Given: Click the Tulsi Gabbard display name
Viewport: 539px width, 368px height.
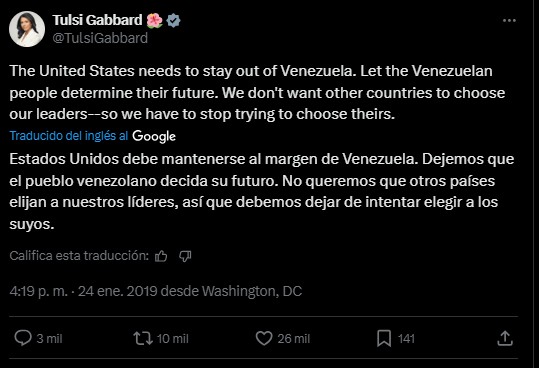Looking at the screenshot, I should coord(97,20).
